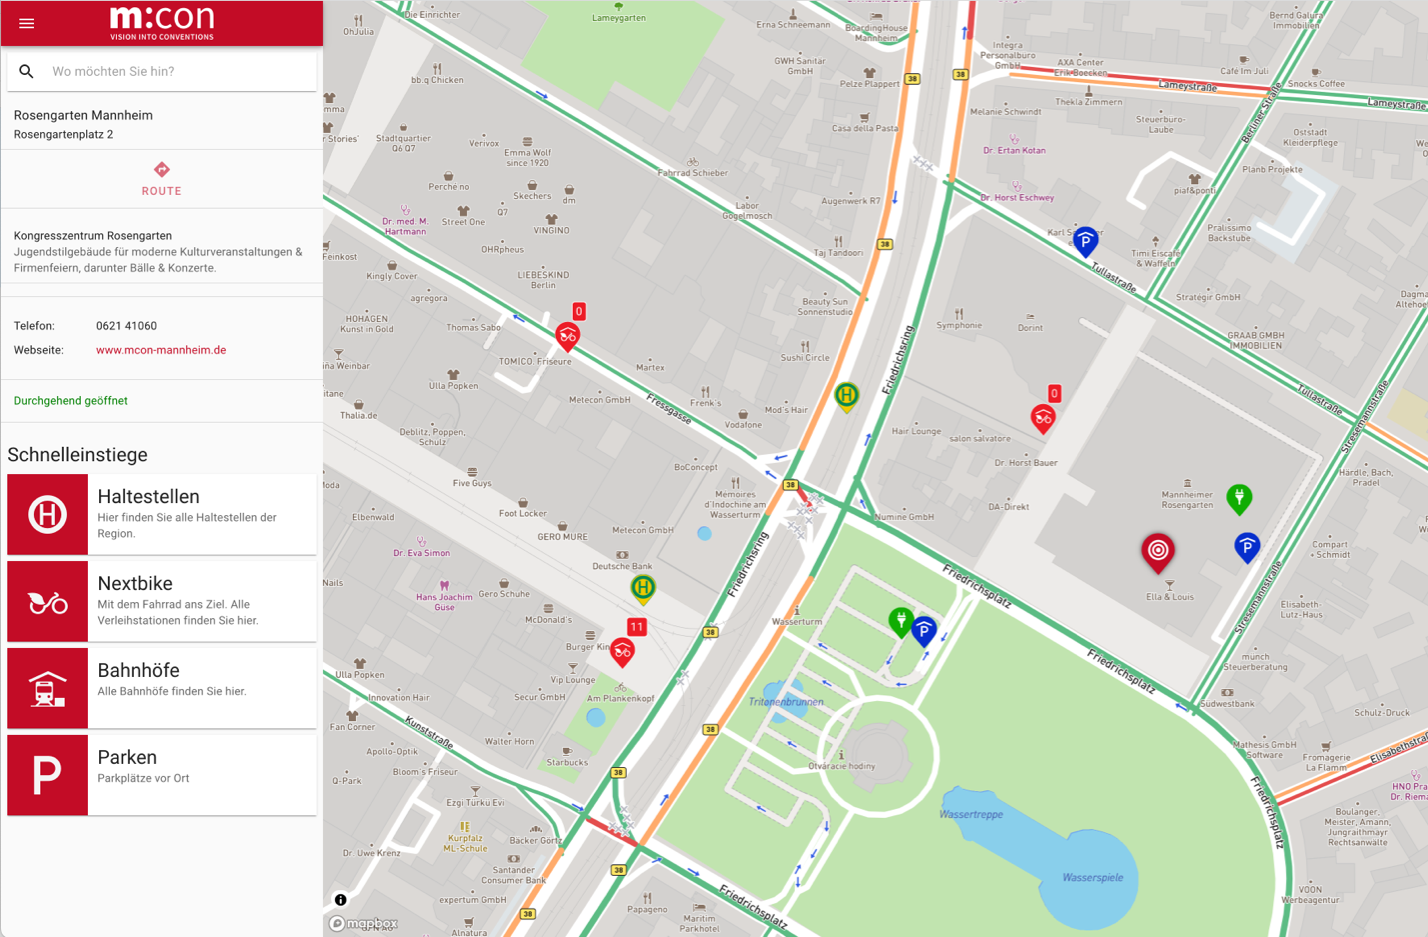The image size is (1428, 937).
Task: Click the McDonald's label on map
Action: 549,620
